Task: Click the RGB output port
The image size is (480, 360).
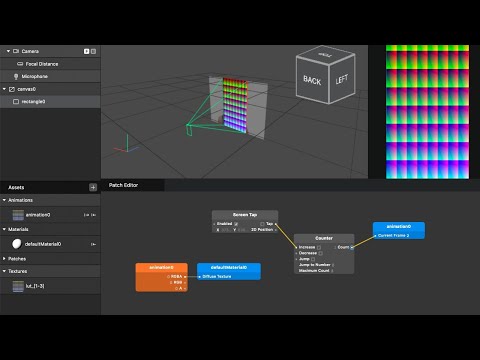Action: click(185, 282)
